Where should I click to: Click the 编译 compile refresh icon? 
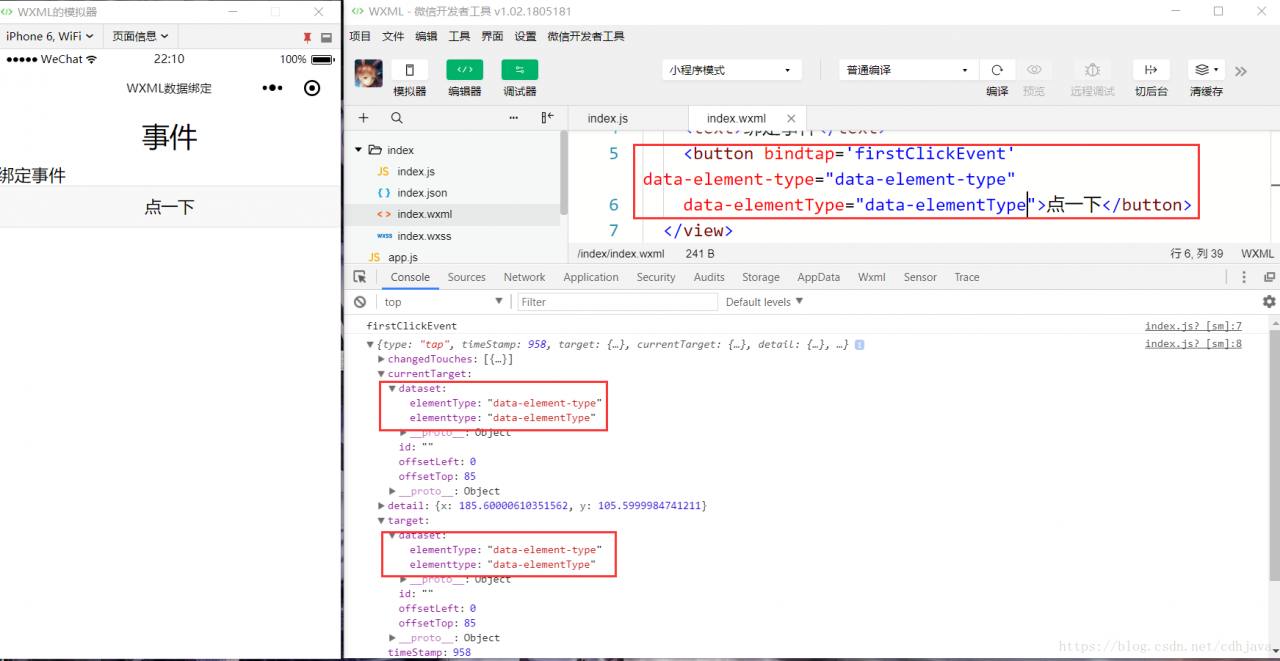click(997, 70)
